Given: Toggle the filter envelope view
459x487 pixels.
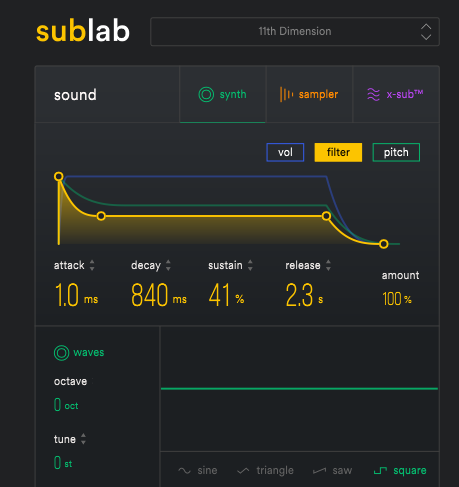Looking at the screenshot, I should 338,152.
